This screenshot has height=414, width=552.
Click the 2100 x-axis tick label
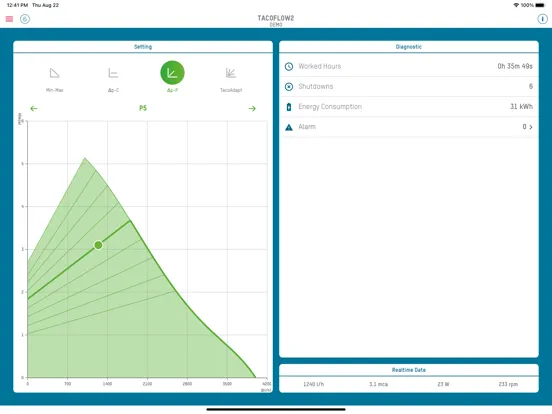coord(147,384)
